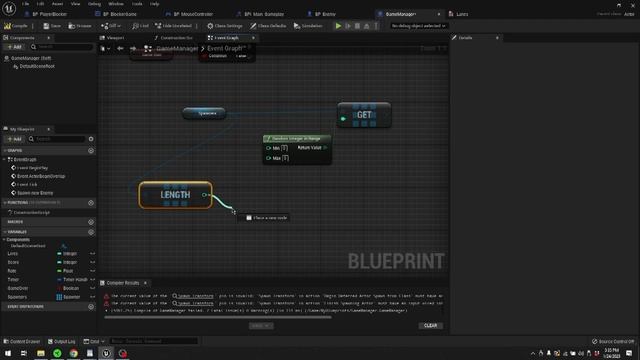Select ConstructionScript in Functions list

[31, 212]
